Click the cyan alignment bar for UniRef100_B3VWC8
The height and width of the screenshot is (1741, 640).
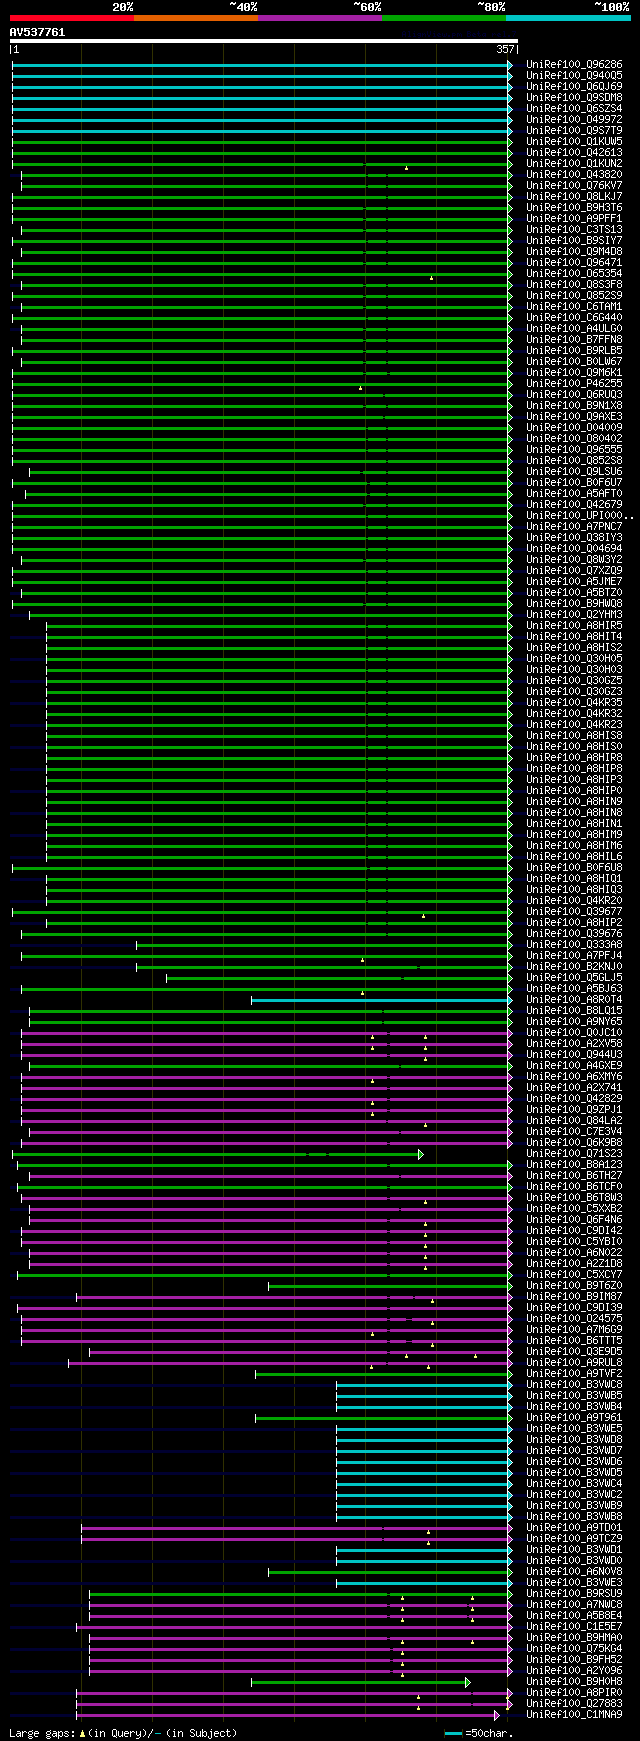pyautogui.click(x=424, y=1385)
